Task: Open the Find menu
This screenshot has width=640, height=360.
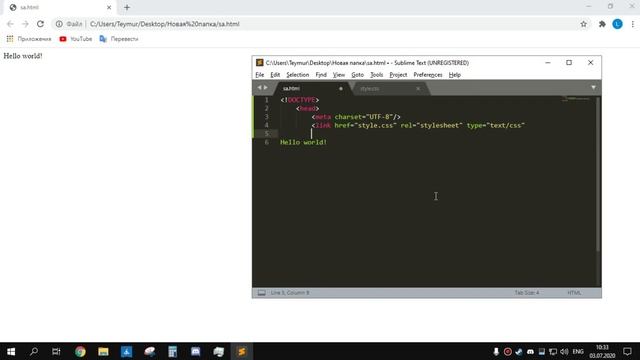Action: pyautogui.click(x=321, y=75)
